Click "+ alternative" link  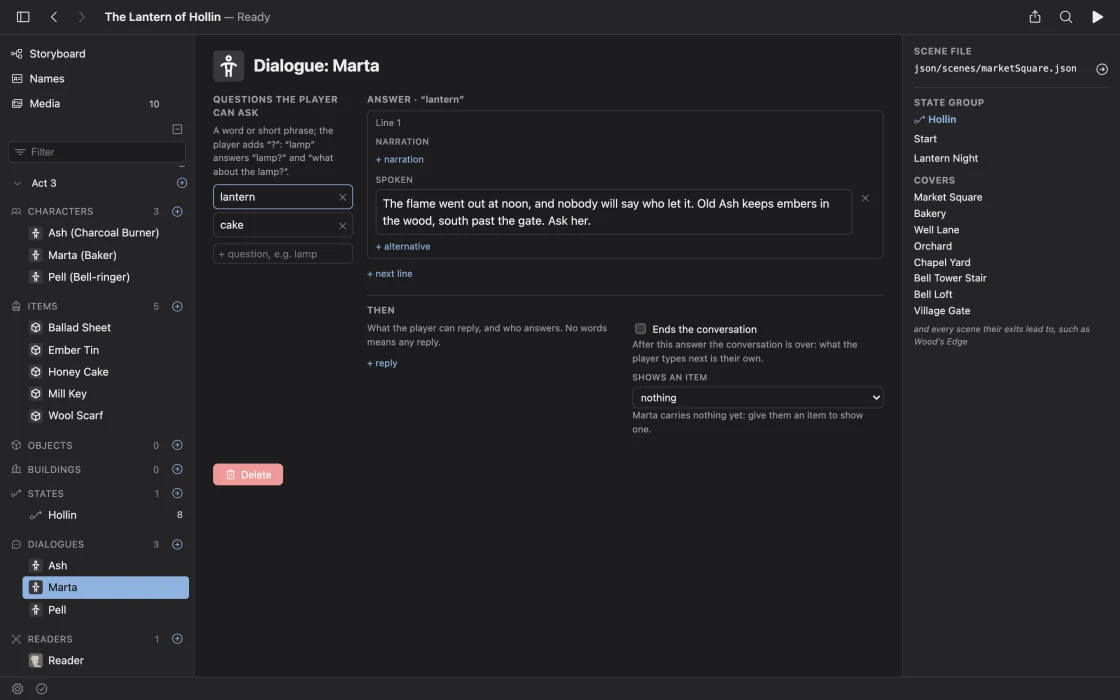tap(403, 246)
